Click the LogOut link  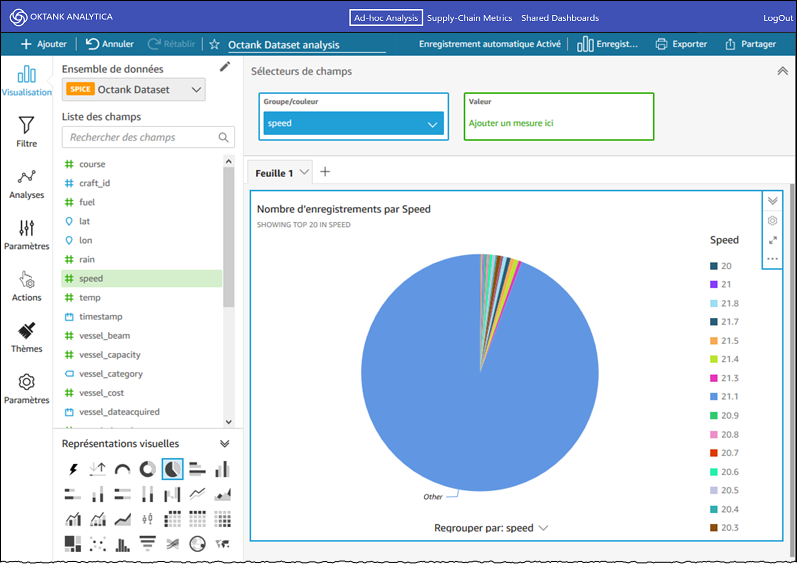[778, 18]
